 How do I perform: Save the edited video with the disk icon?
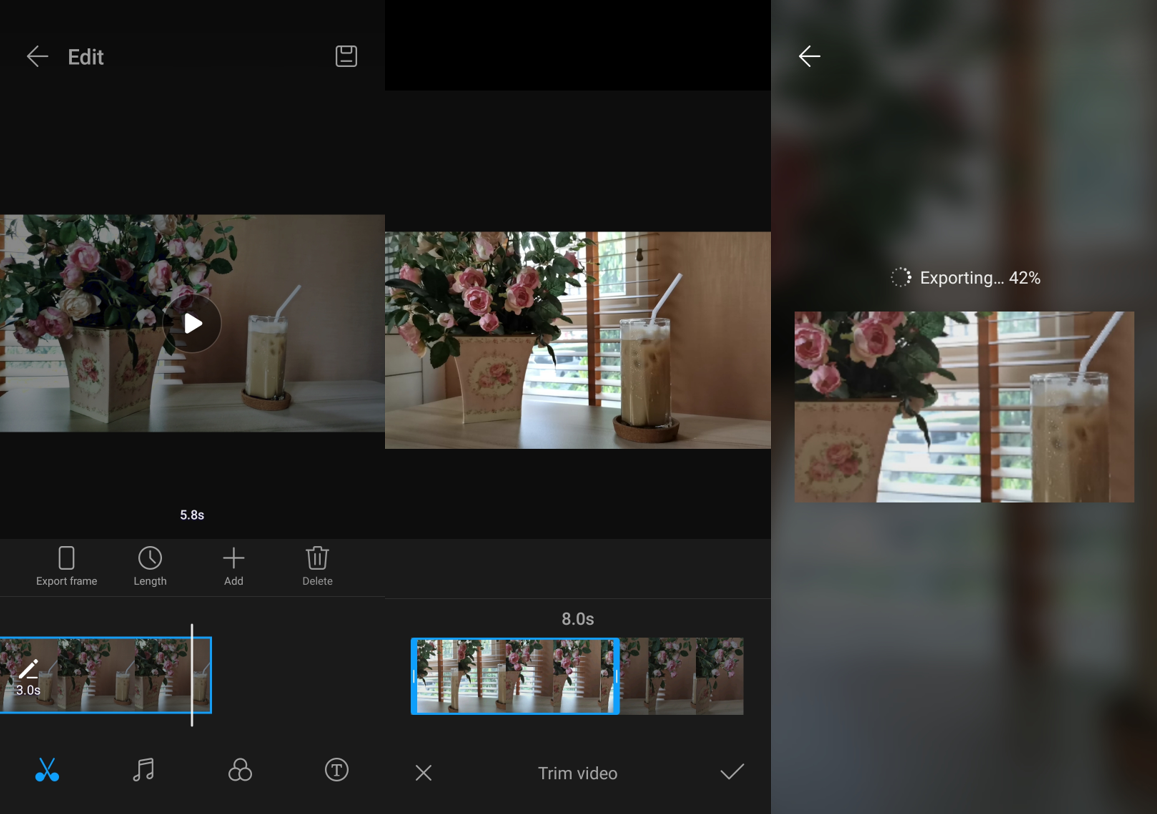click(346, 56)
